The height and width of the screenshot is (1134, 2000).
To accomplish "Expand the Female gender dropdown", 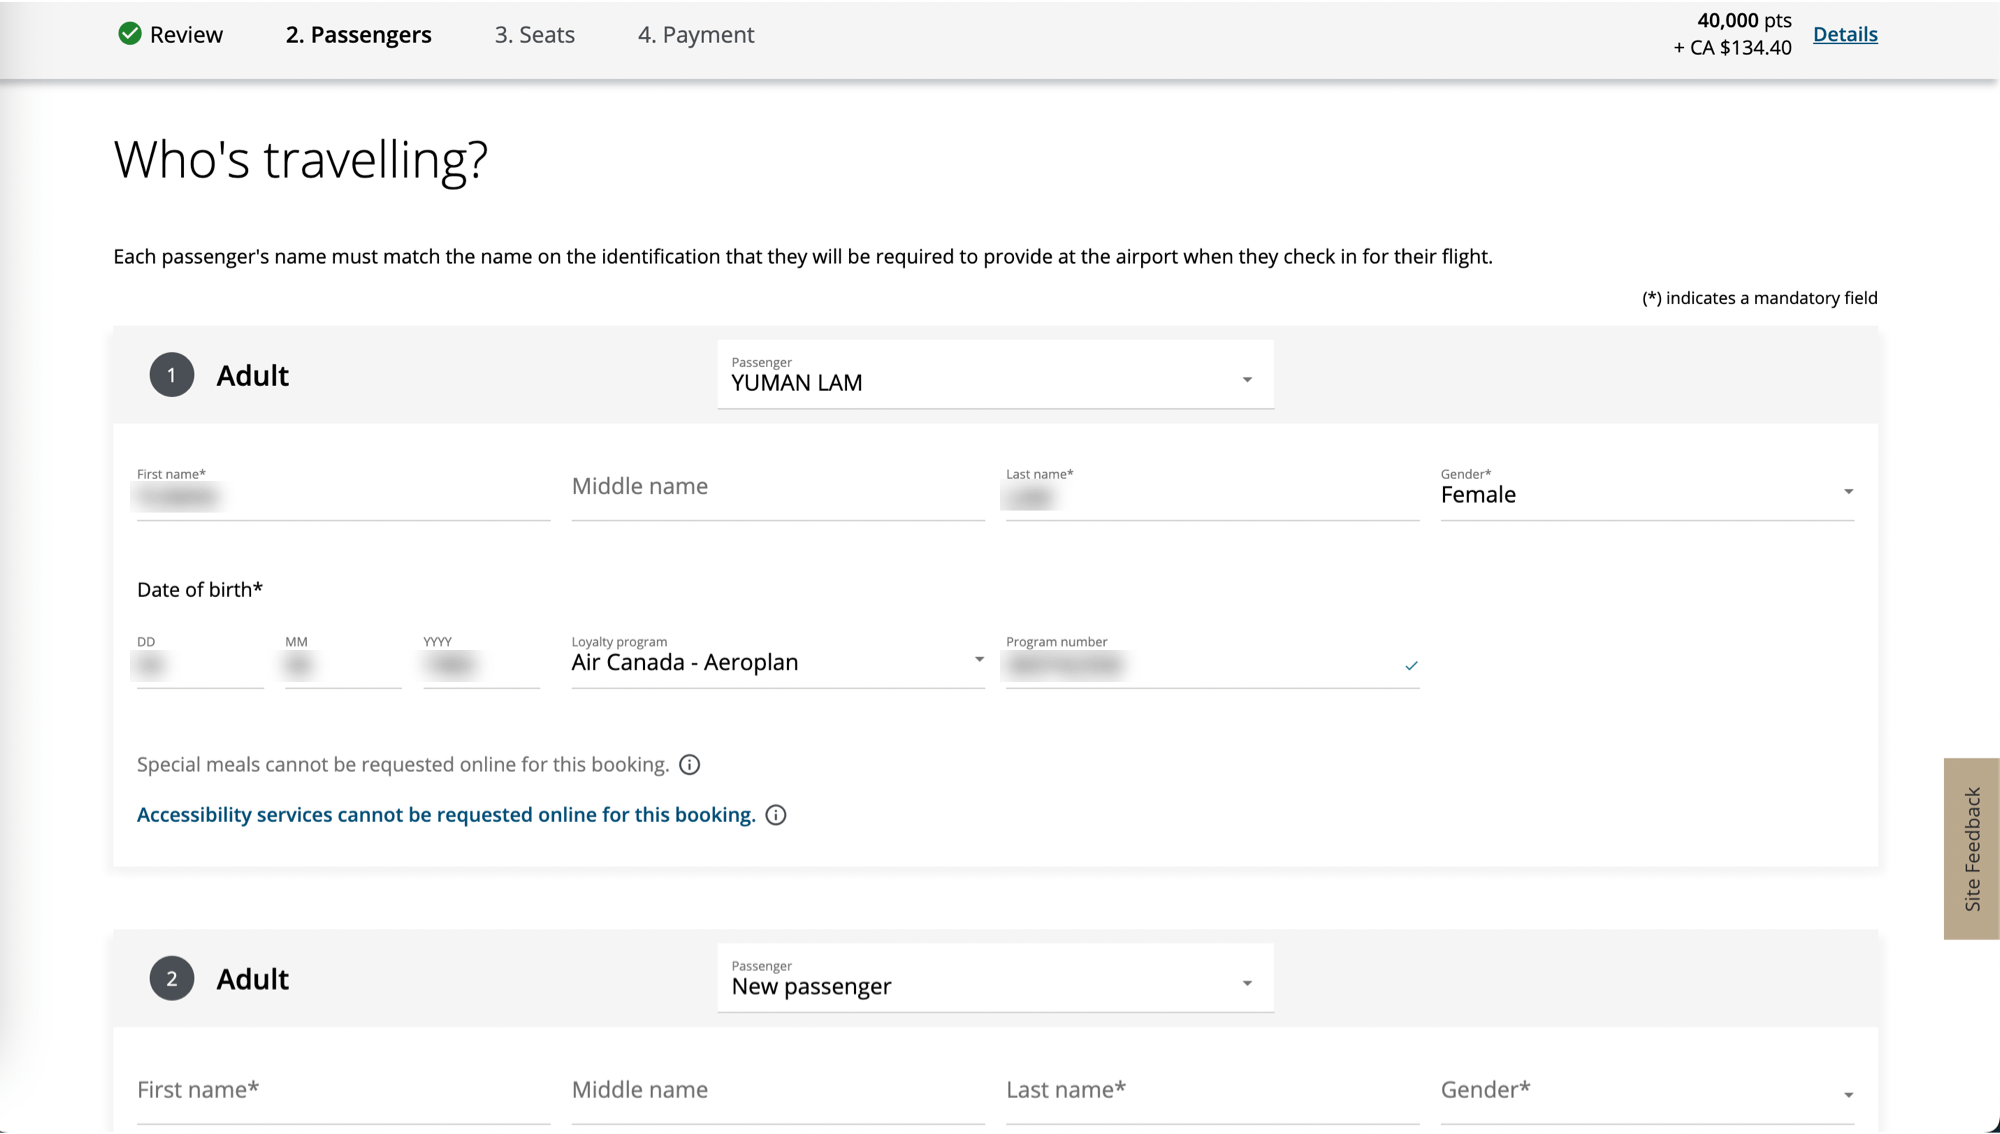I will coord(1646,492).
